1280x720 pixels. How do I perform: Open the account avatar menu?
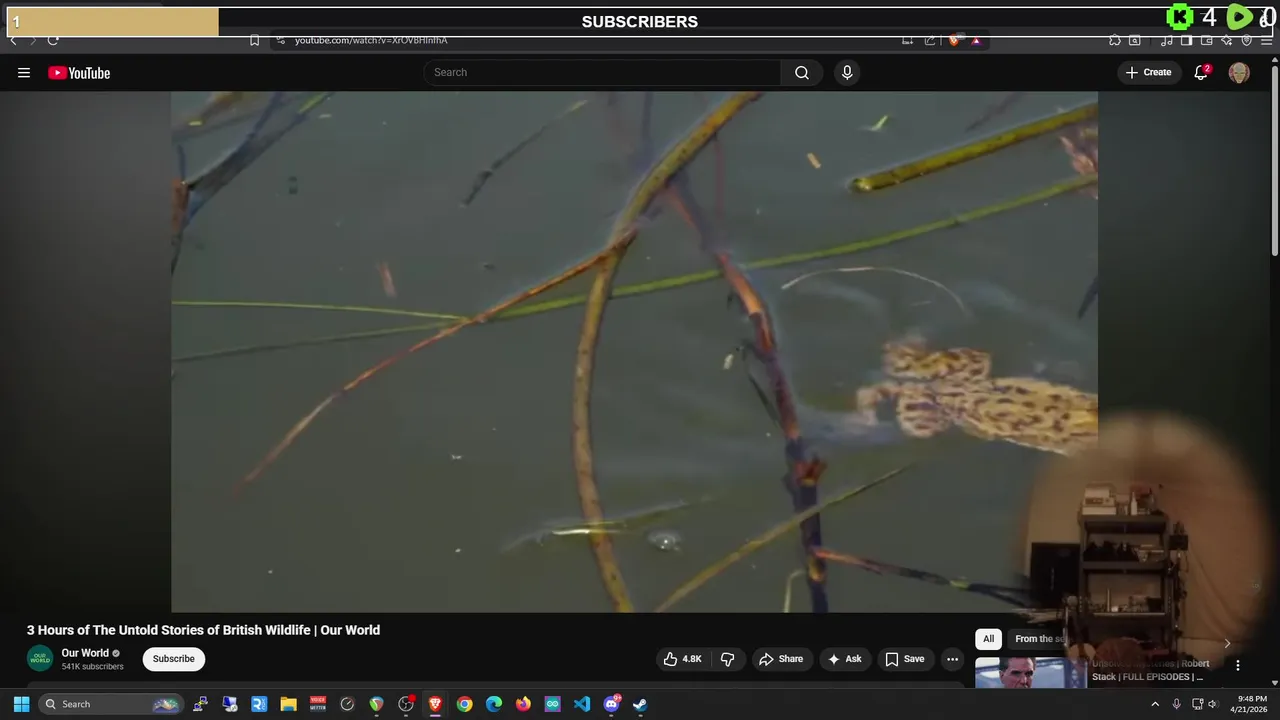pyautogui.click(x=1239, y=72)
